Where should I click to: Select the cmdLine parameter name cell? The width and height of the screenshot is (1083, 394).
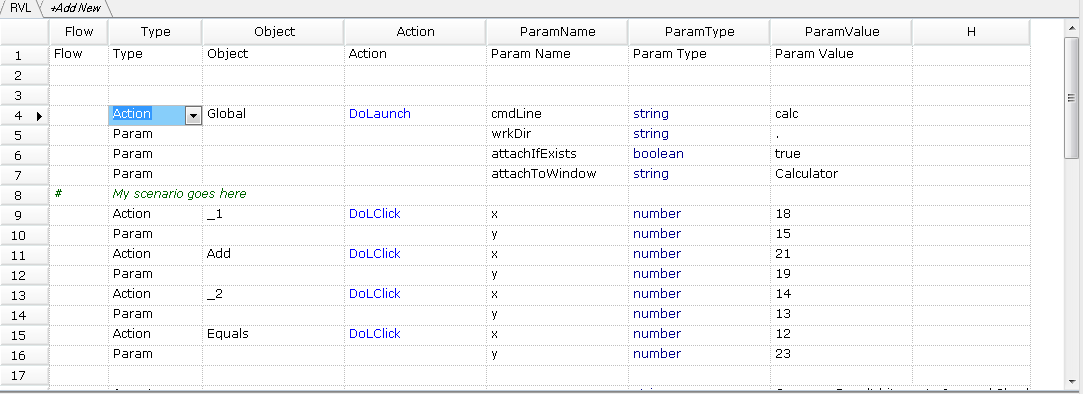point(557,114)
